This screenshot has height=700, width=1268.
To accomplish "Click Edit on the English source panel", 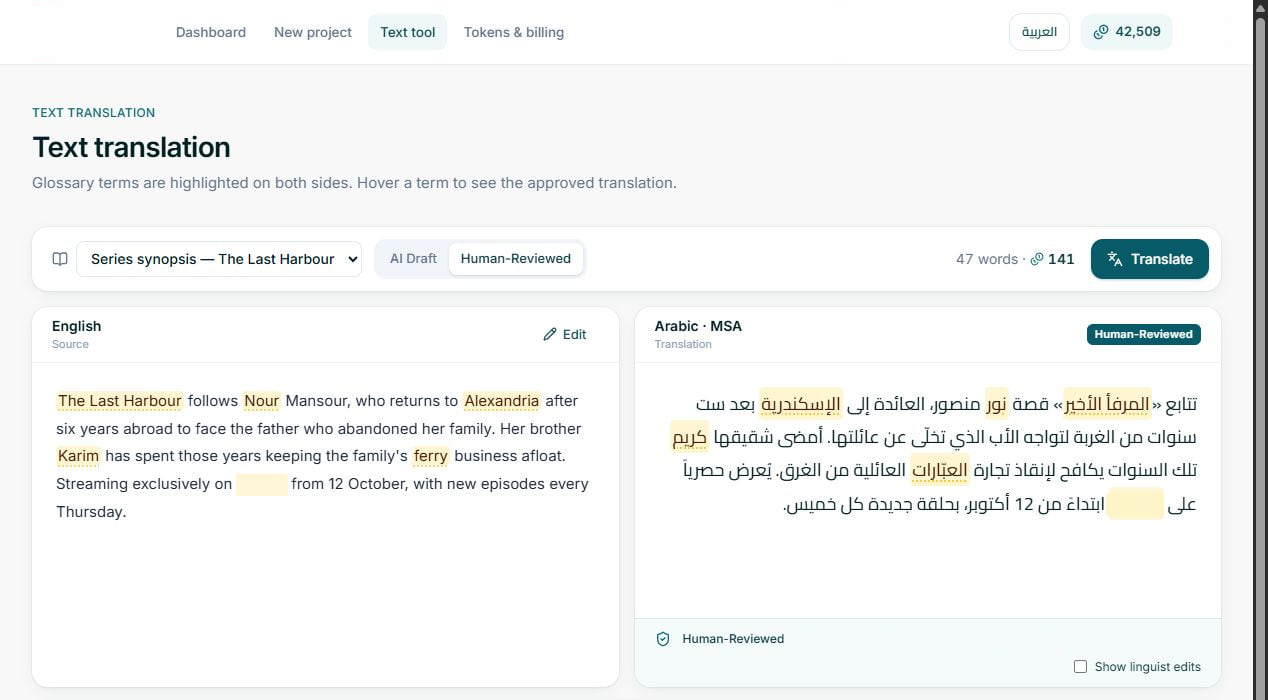I will click(565, 334).
